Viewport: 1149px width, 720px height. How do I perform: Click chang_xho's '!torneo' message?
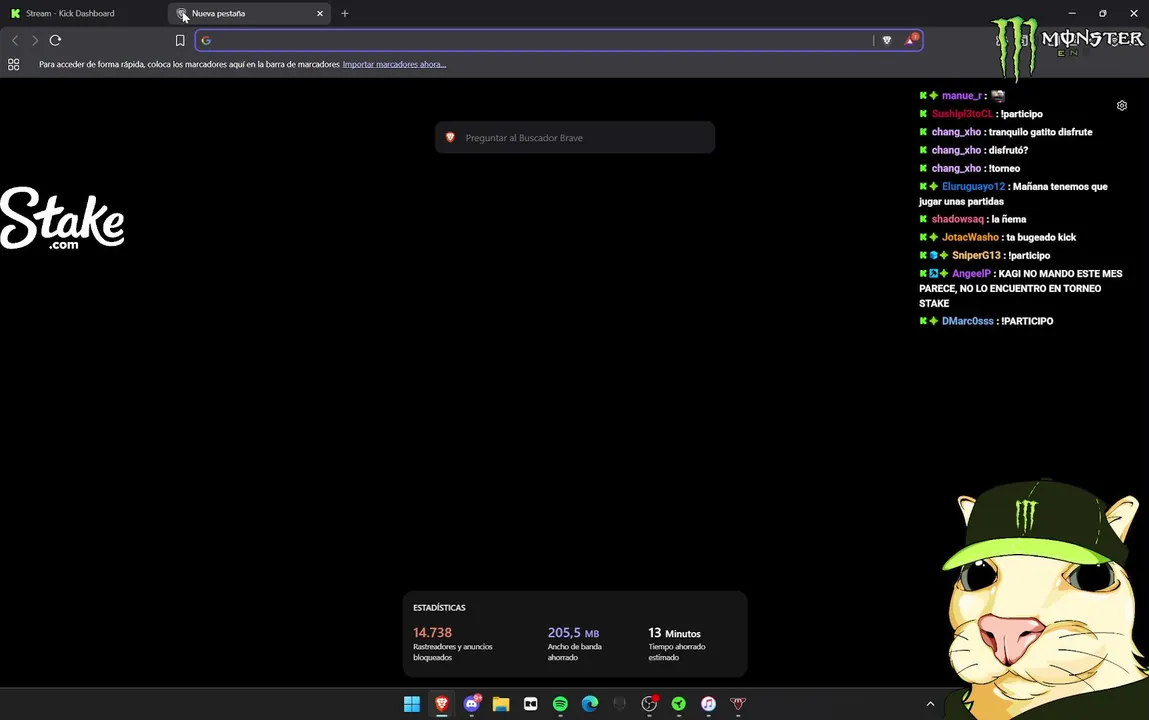coord(1004,168)
